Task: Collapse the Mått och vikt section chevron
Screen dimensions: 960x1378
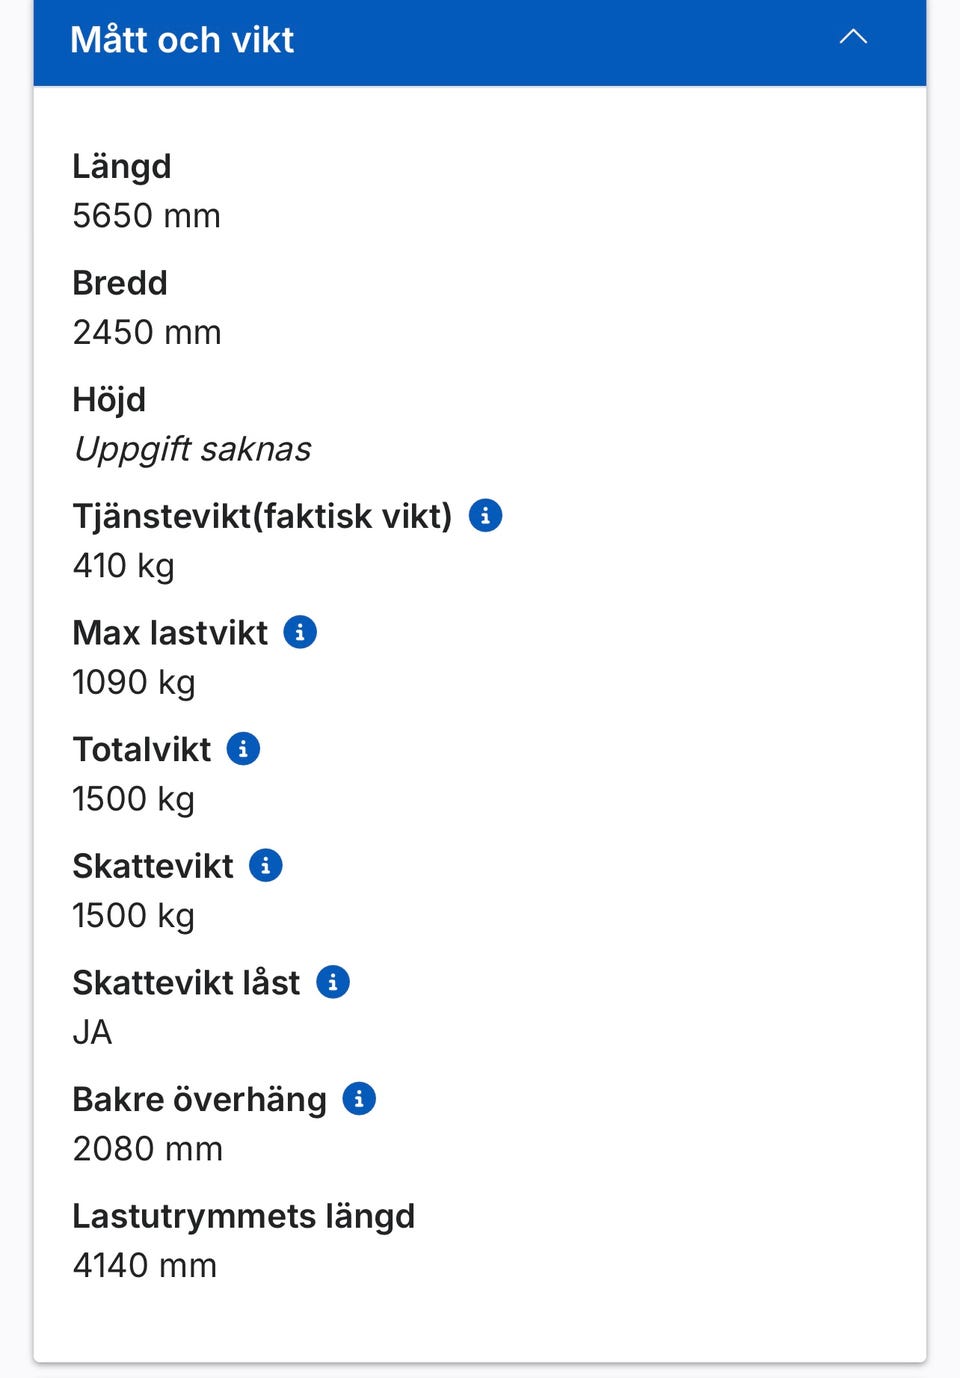Action: [853, 38]
